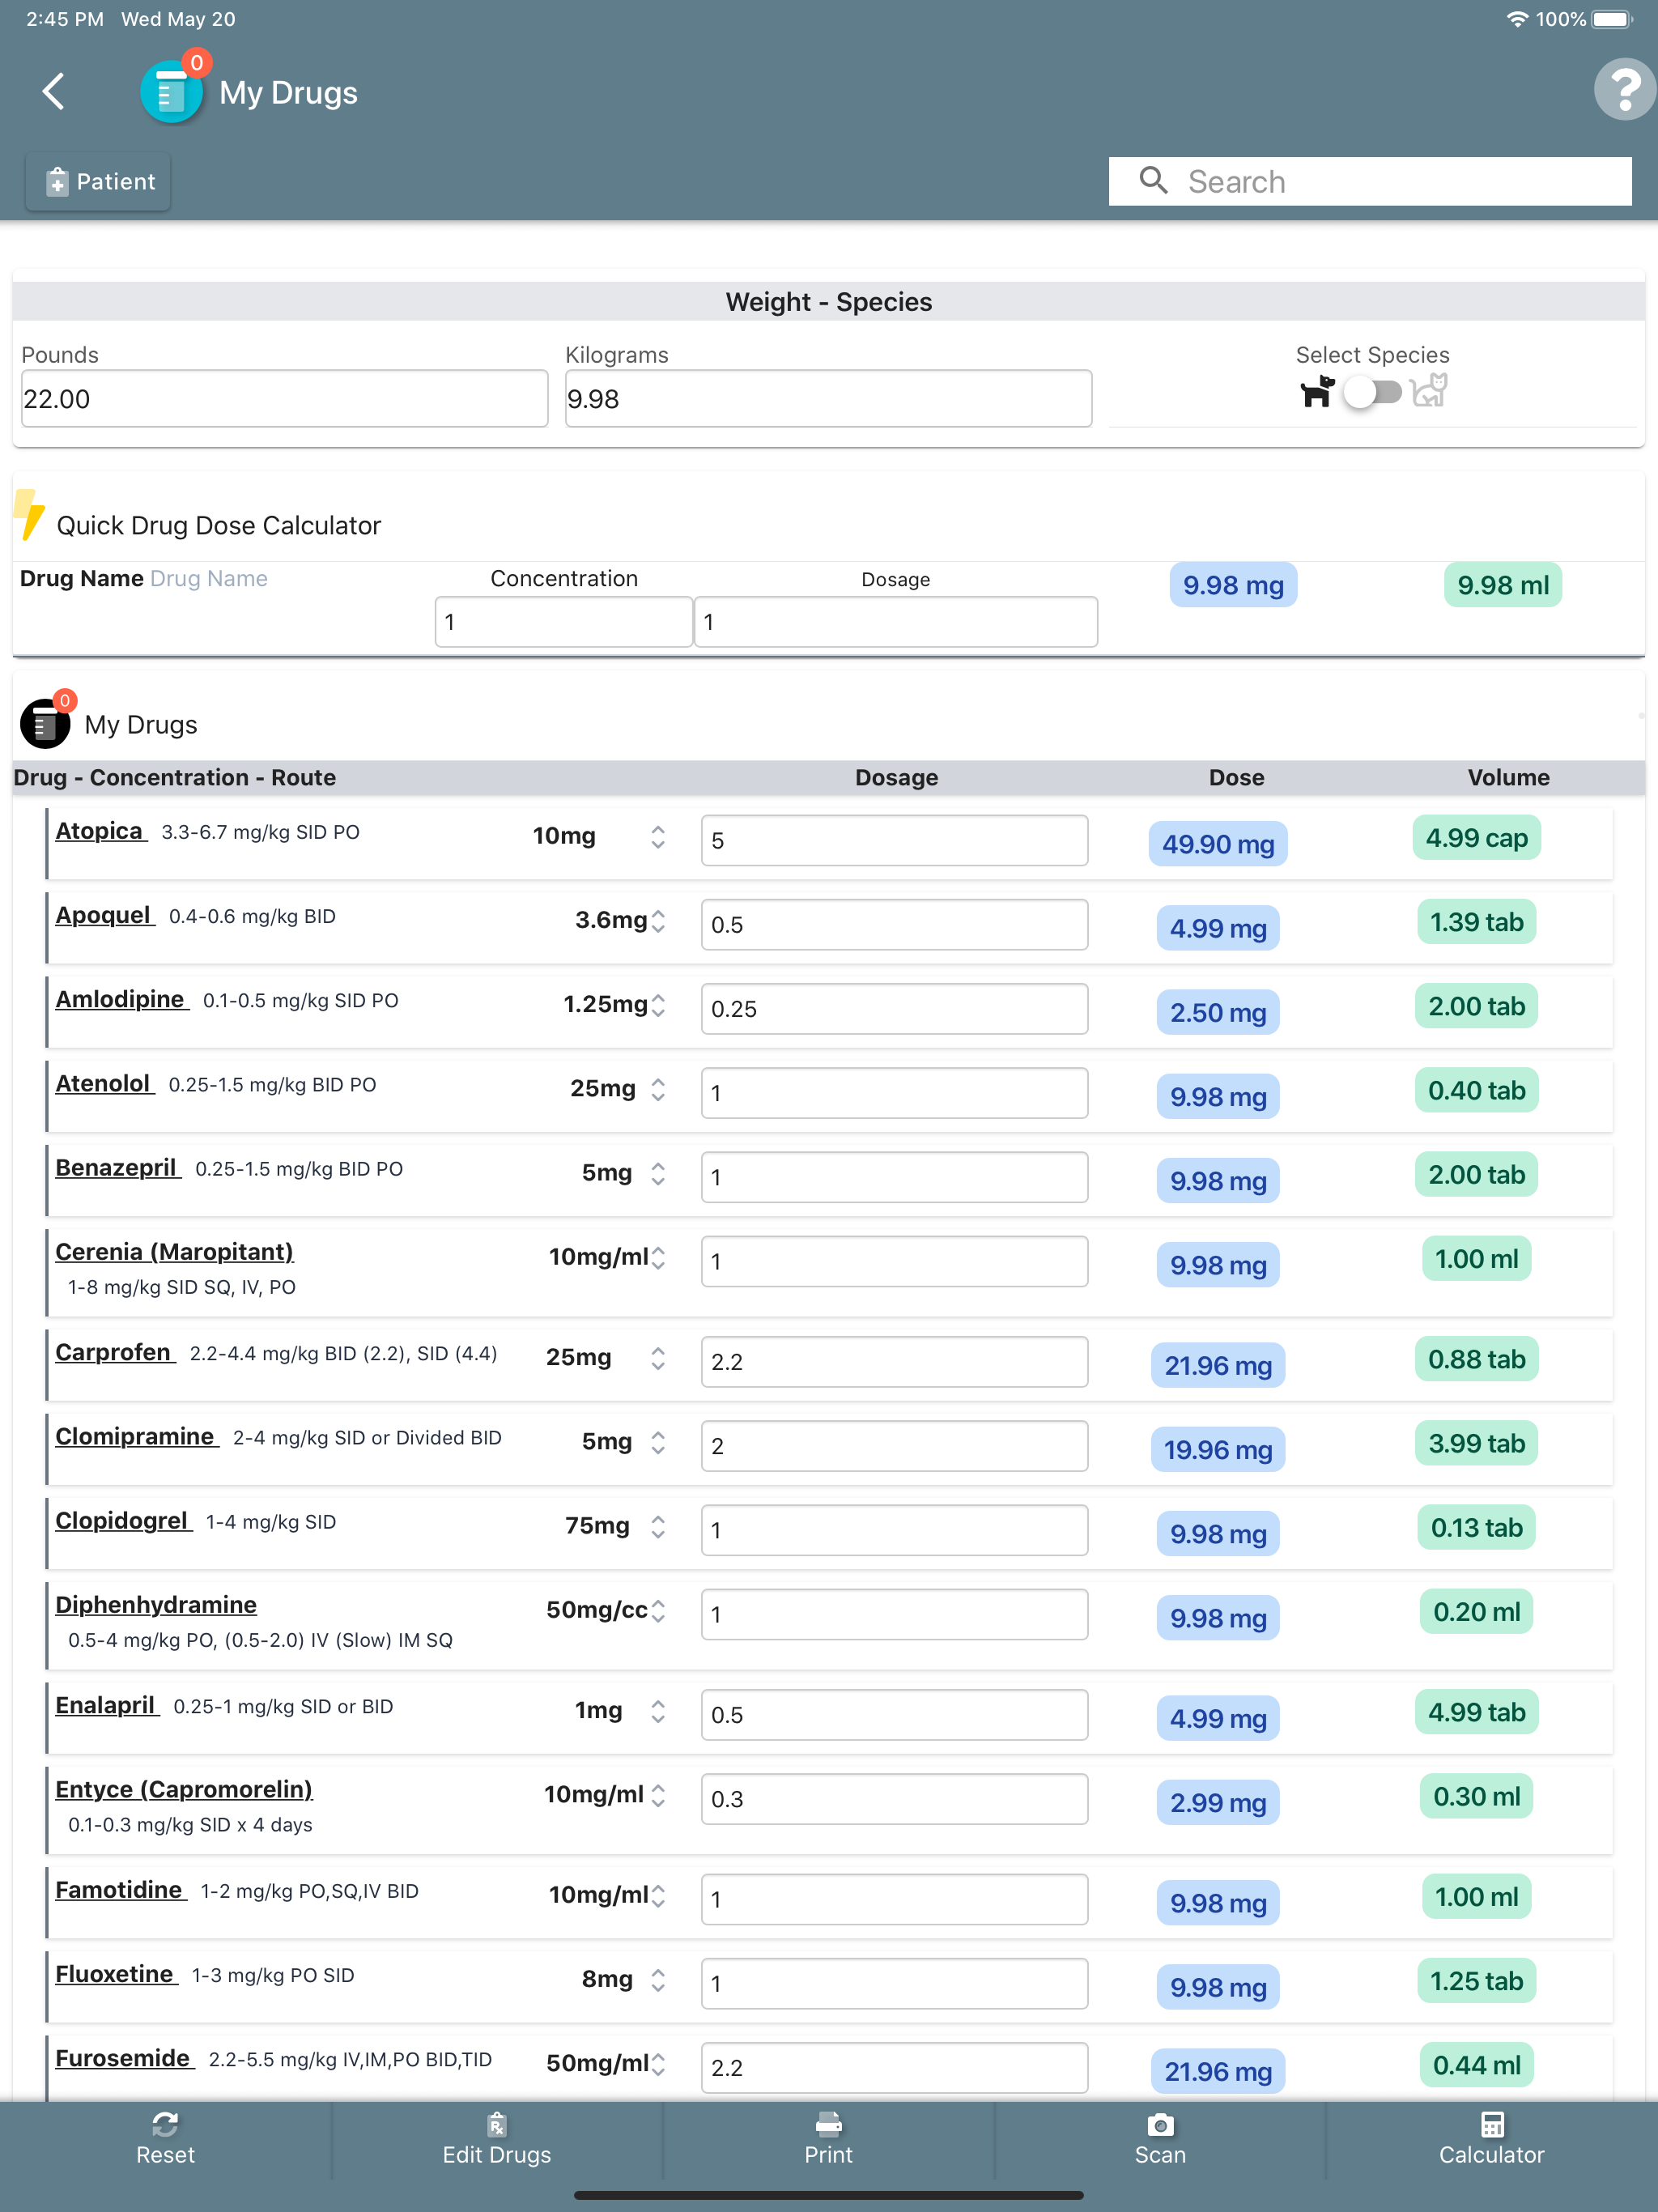The height and width of the screenshot is (2212, 1658).
Task: Click the Pounds weight input field
Action: 284,399
